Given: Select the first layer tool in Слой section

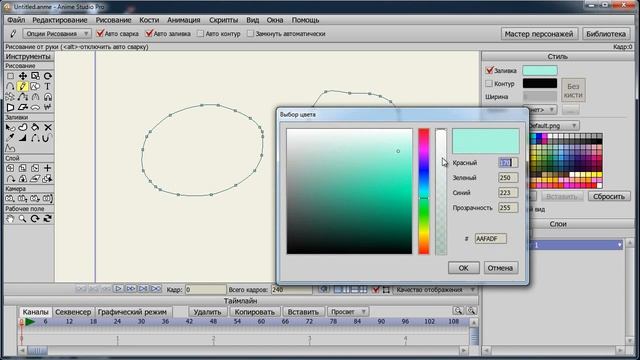Looking at the screenshot, I should click(10, 168).
